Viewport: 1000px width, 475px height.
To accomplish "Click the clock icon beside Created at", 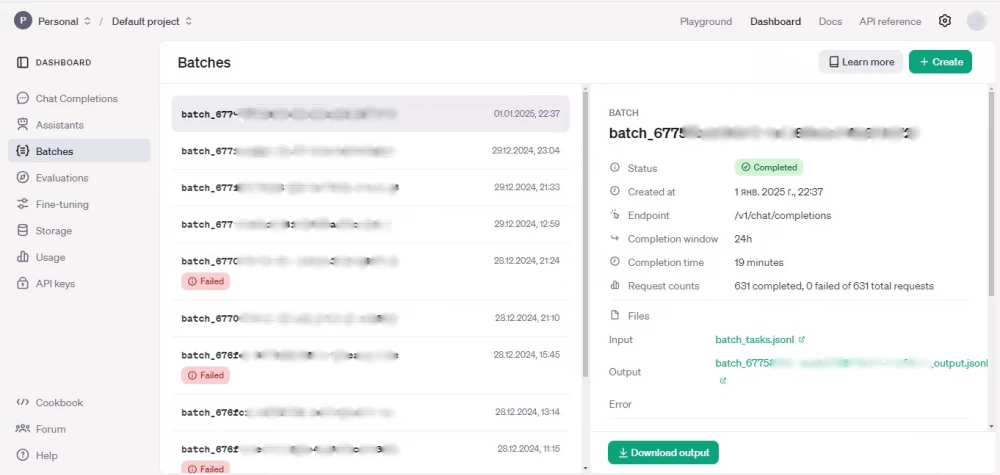I will coord(615,191).
